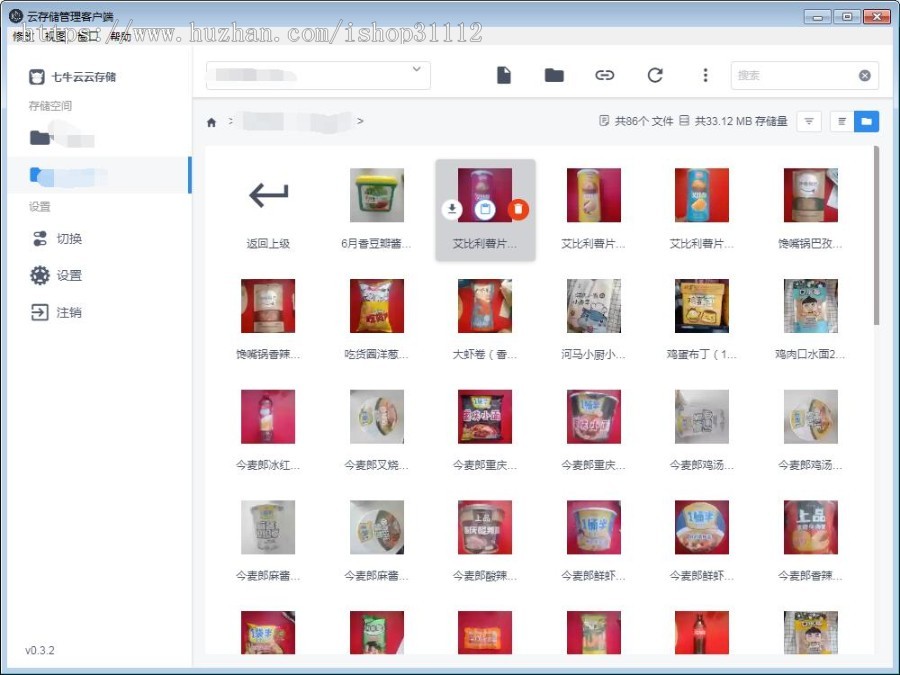
Task: Click the 6月香豆瓣酱 file name label
Action: point(376,243)
